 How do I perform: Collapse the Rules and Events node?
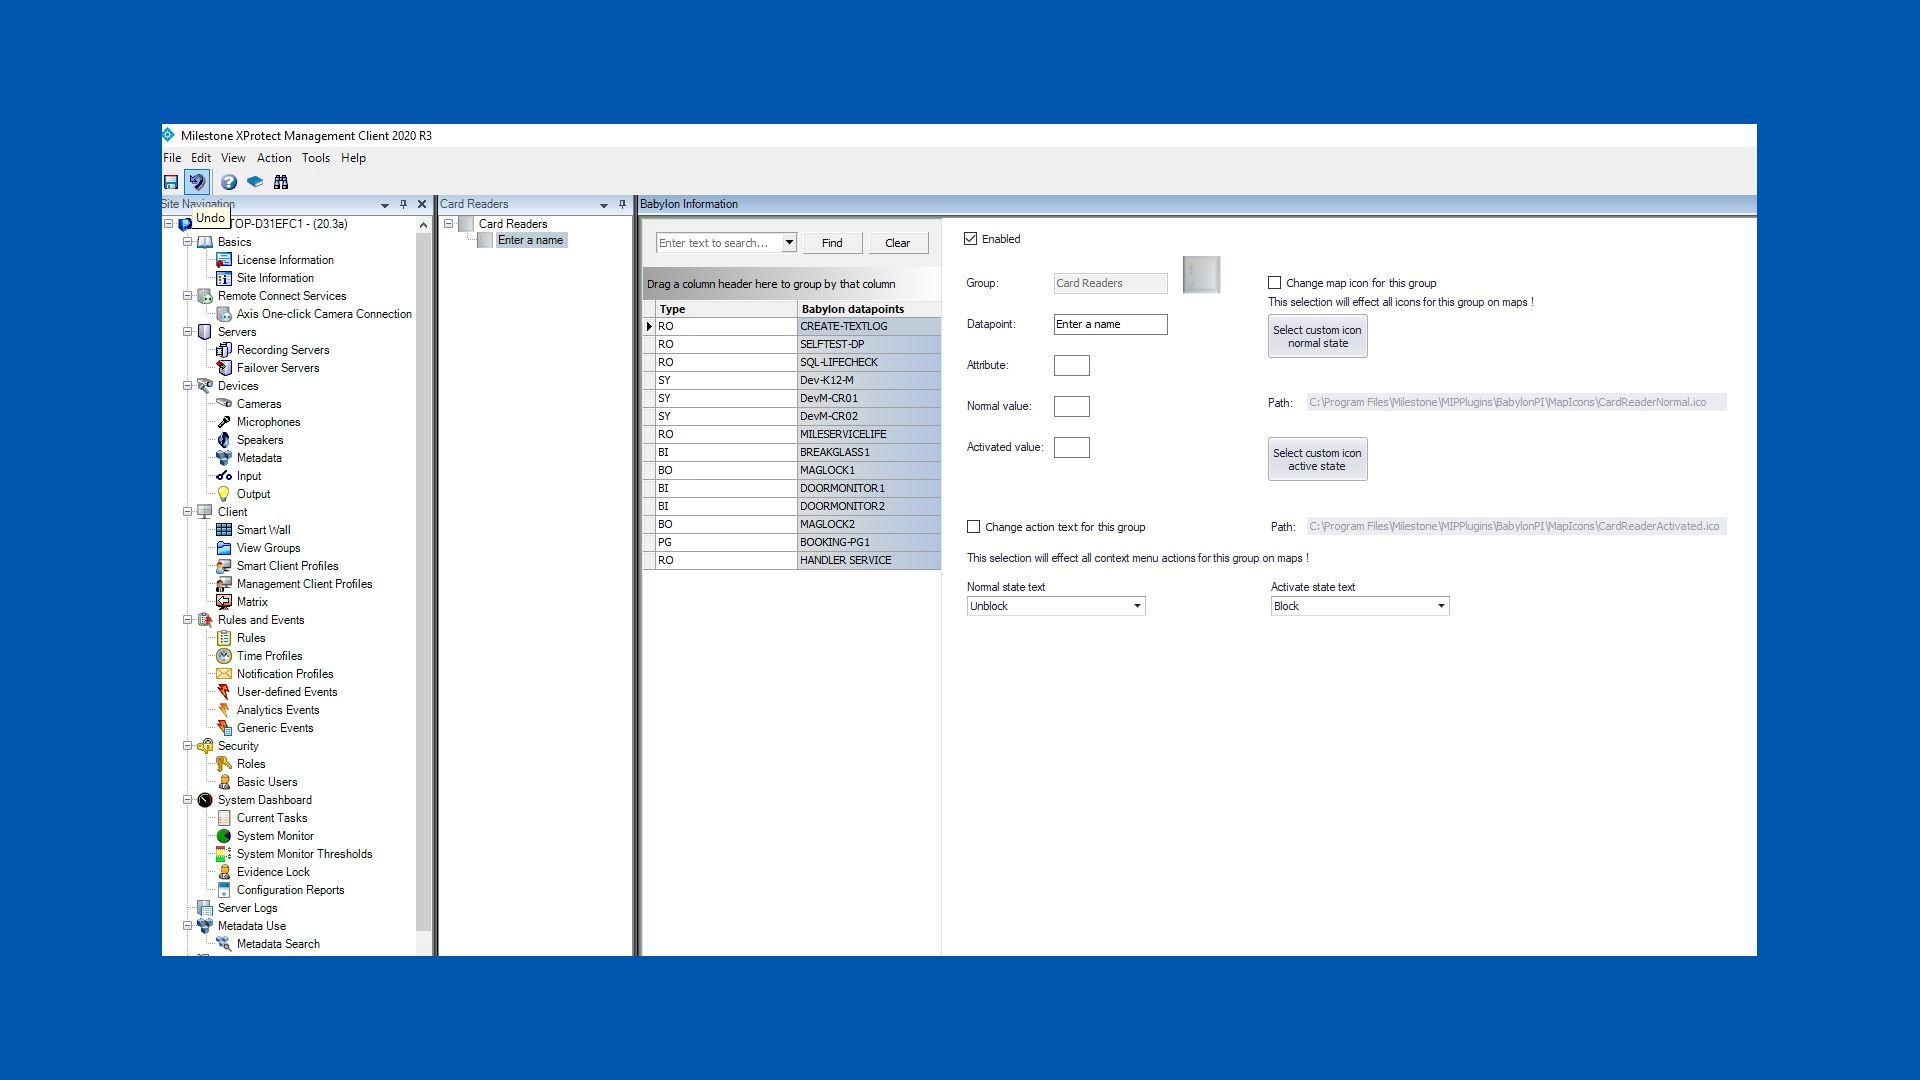click(187, 620)
